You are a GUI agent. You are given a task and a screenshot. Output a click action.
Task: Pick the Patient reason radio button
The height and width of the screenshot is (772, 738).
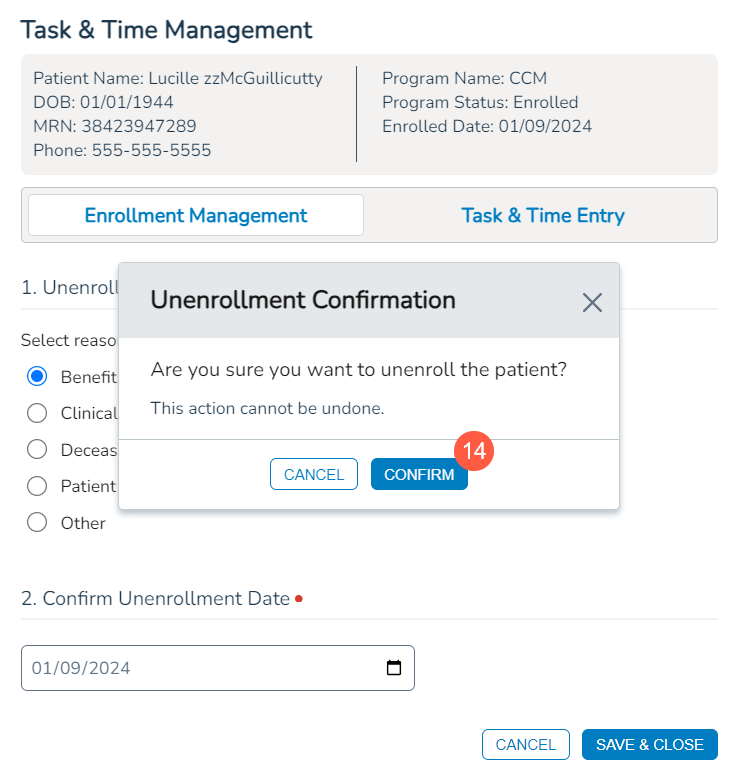[37, 486]
